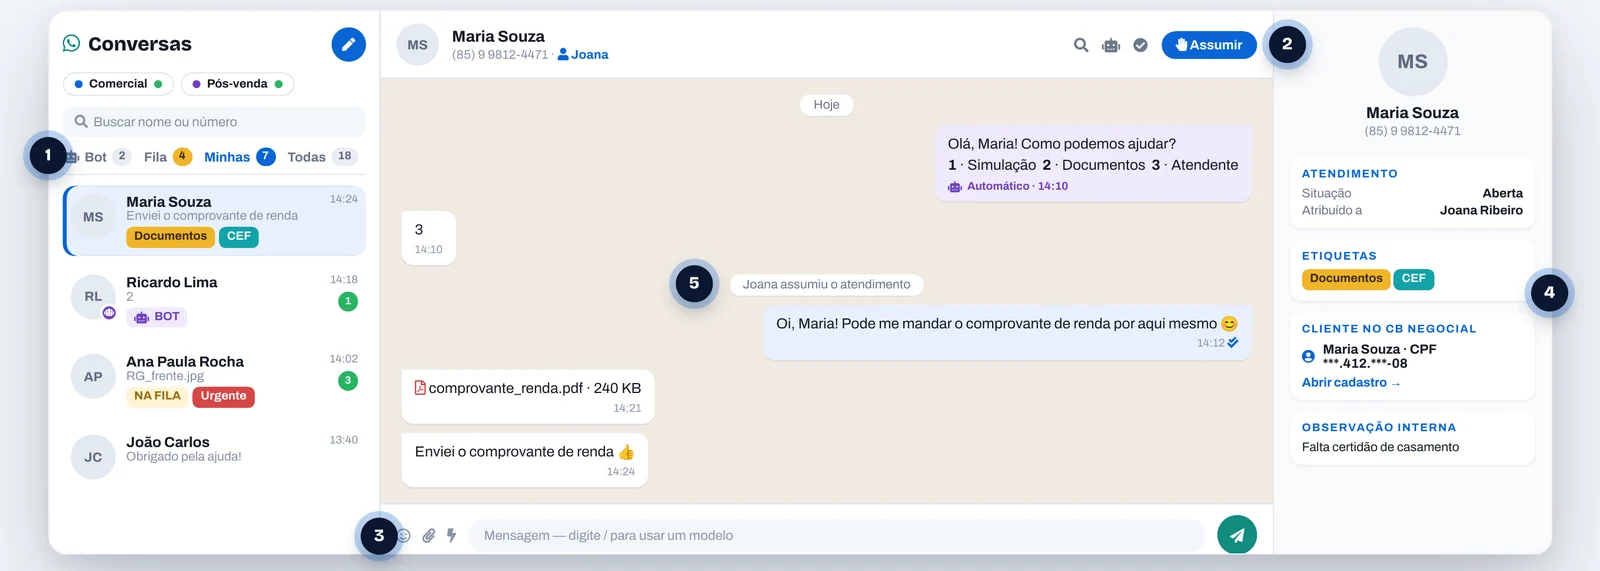1600x571 pixels.
Task: Click 'Enviei o comprovante de renda' chat bubble
Action: 525,461
